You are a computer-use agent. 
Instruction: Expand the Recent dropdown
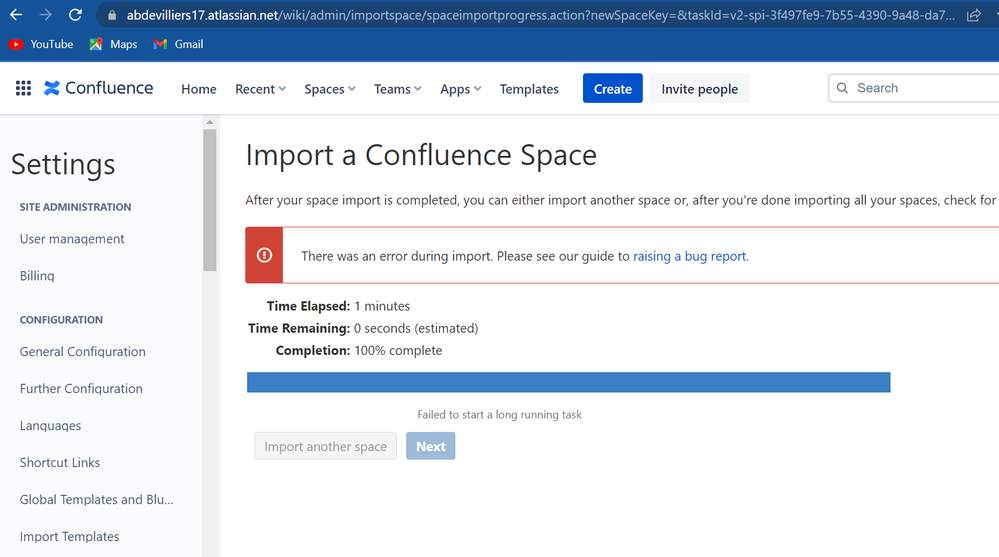click(x=261, y=89)
